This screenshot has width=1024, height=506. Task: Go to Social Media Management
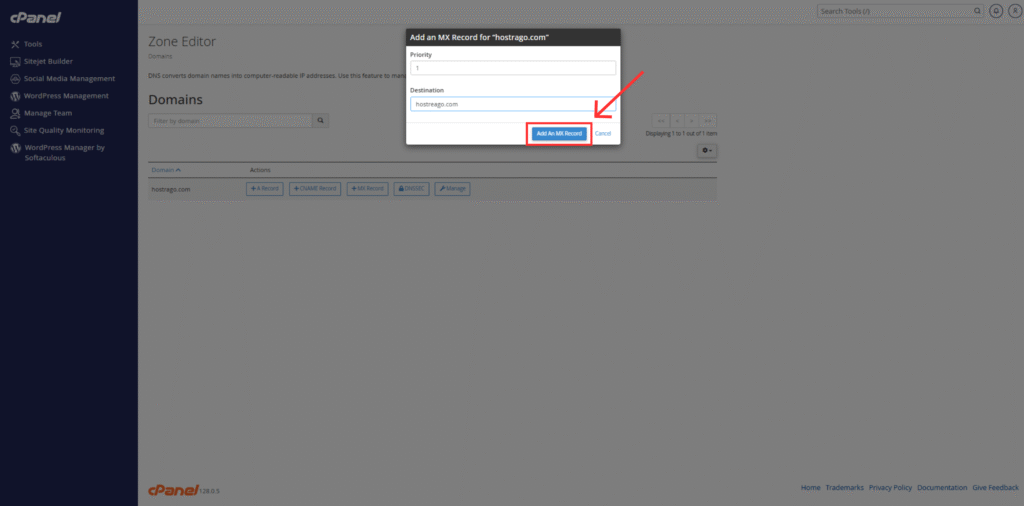coord(69,78)
